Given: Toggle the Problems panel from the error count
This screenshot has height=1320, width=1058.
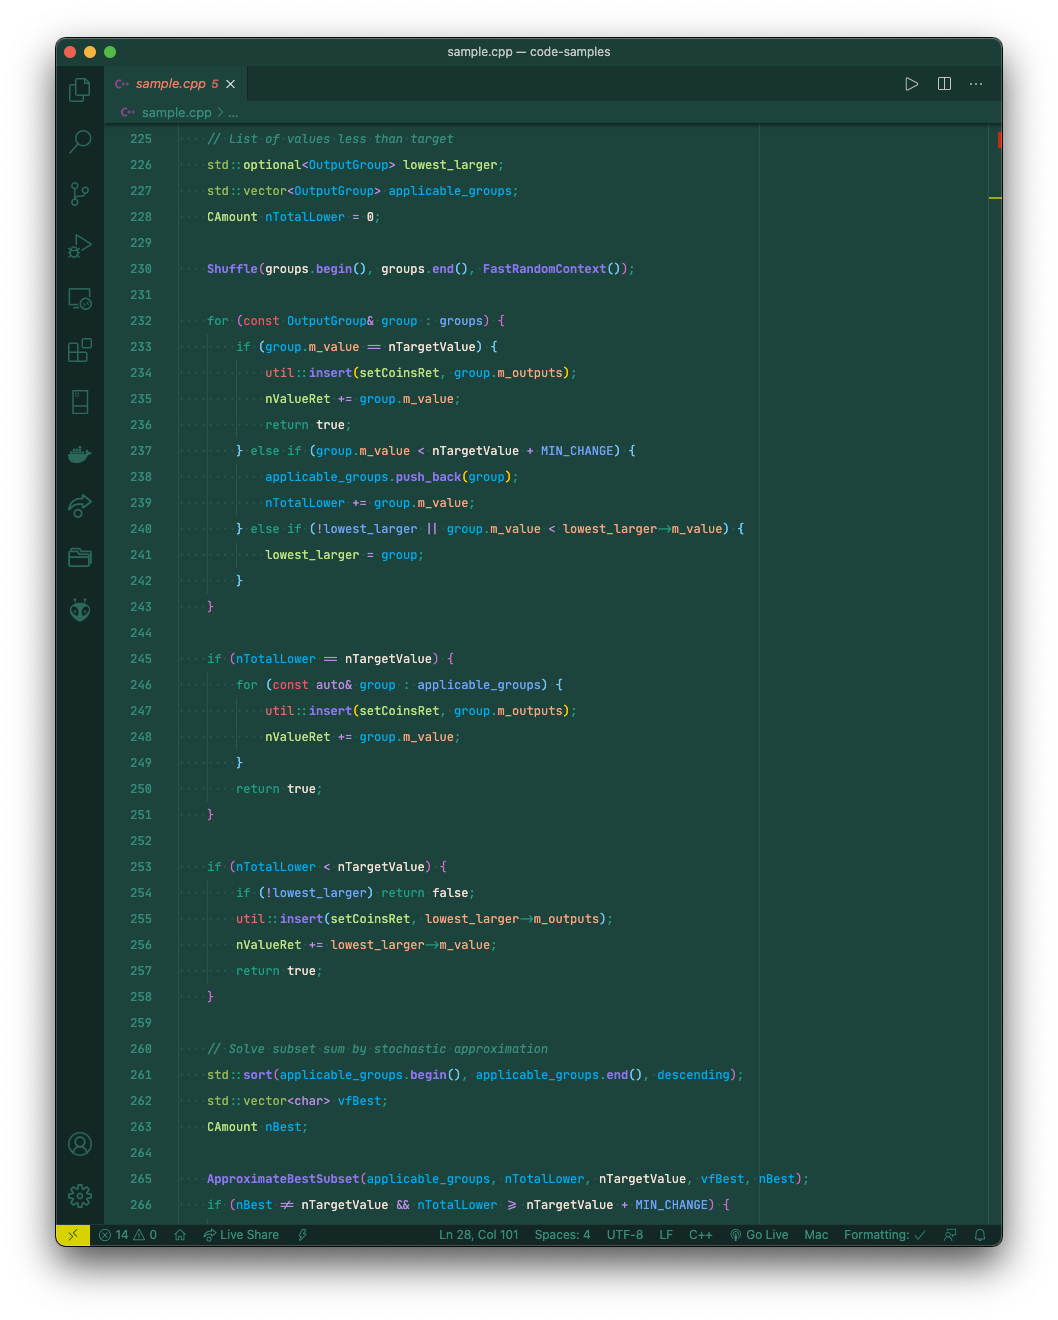Looking at the screenshot, I should tap(126, 1235).
